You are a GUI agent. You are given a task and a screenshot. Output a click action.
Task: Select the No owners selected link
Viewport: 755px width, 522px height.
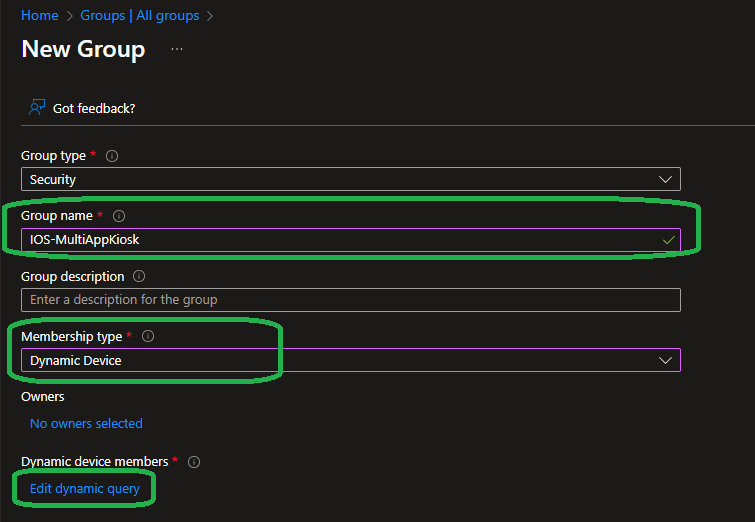86,423
